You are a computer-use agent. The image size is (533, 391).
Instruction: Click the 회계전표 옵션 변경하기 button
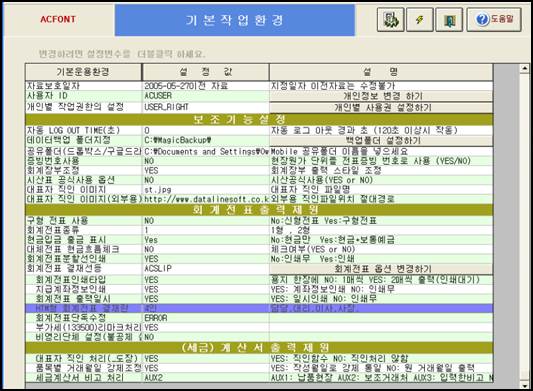pos(381,269)
